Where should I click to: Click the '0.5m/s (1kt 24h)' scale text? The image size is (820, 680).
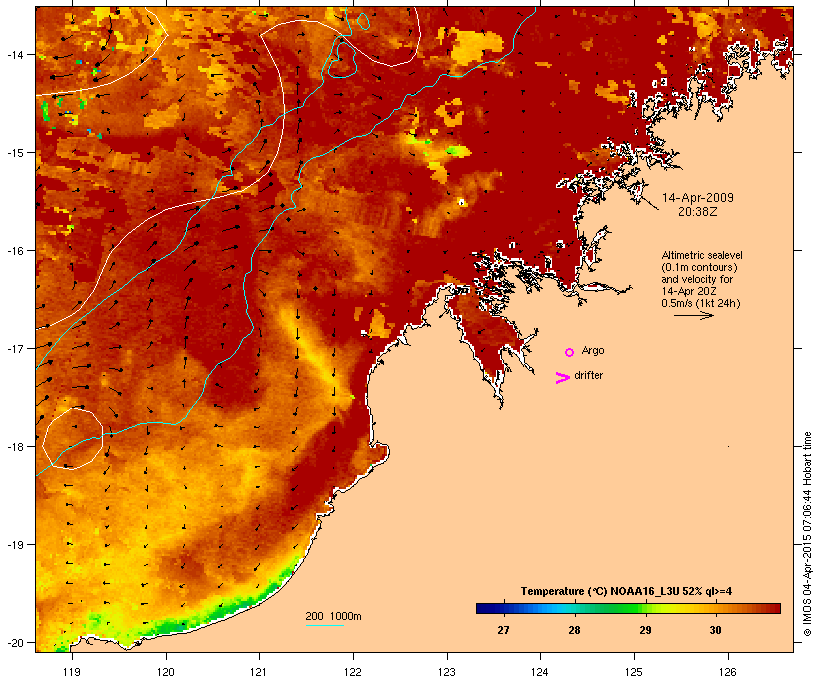701,303
